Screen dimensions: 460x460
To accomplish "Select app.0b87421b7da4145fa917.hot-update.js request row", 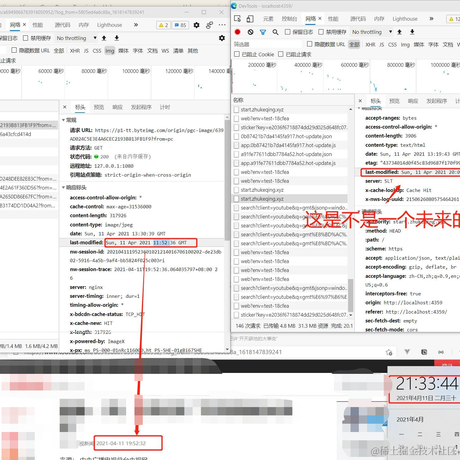I will [290, 145].
